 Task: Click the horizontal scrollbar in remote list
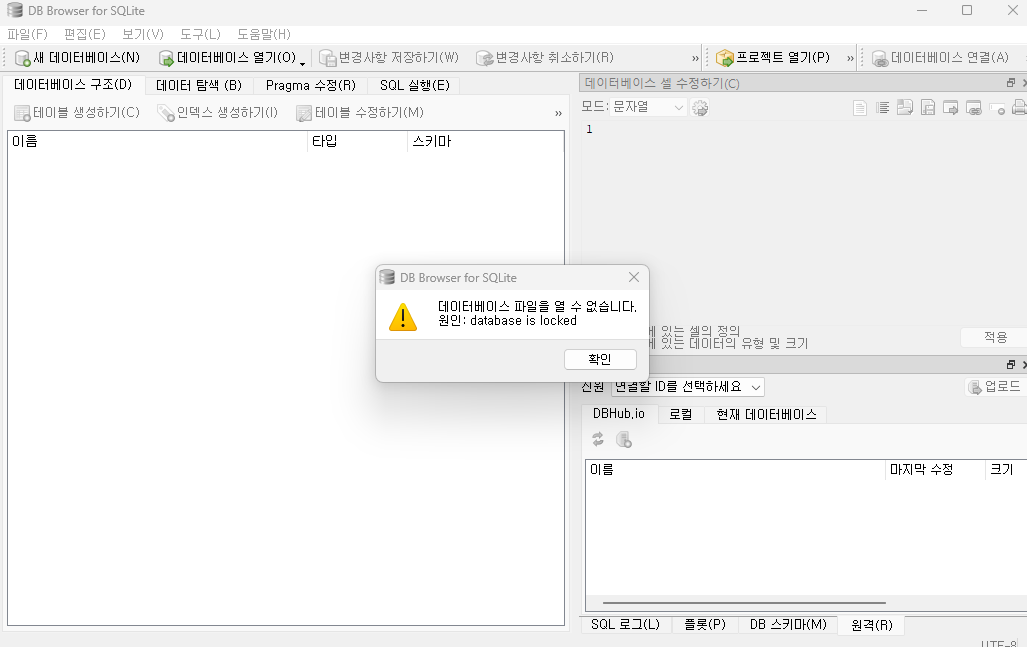point(744,602)
